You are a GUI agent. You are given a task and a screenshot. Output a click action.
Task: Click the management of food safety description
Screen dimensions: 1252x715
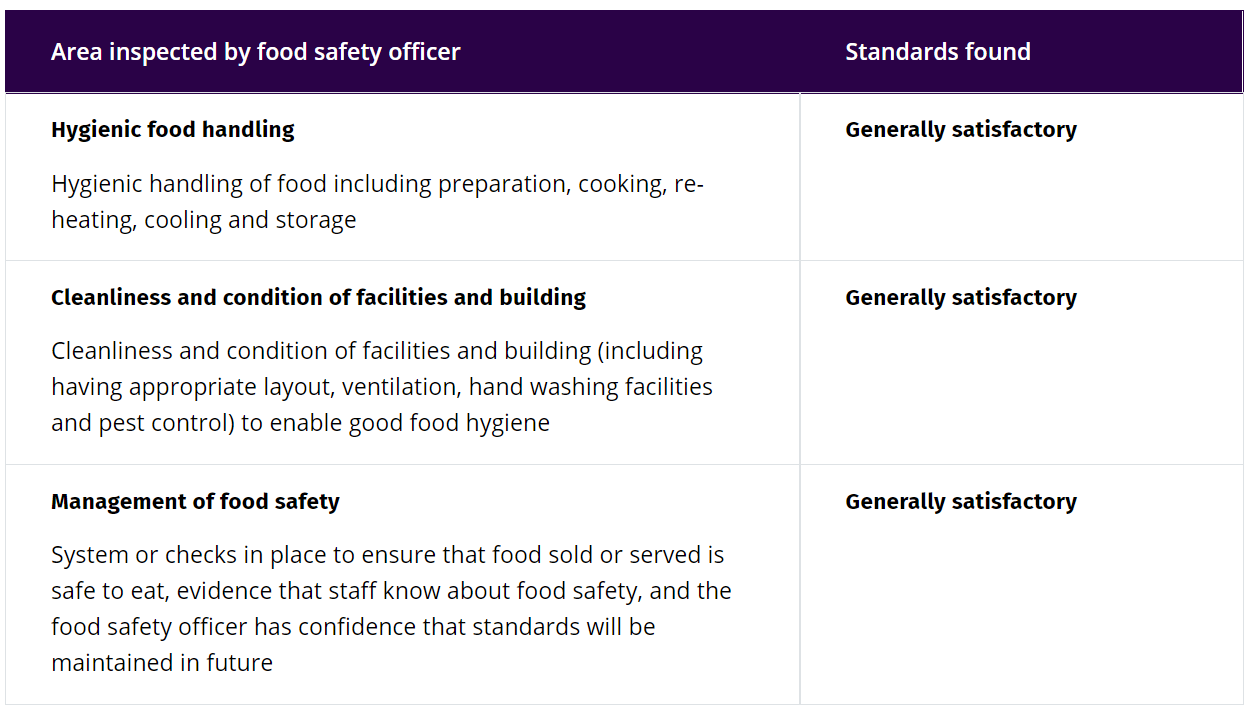(x=391, y=609)
